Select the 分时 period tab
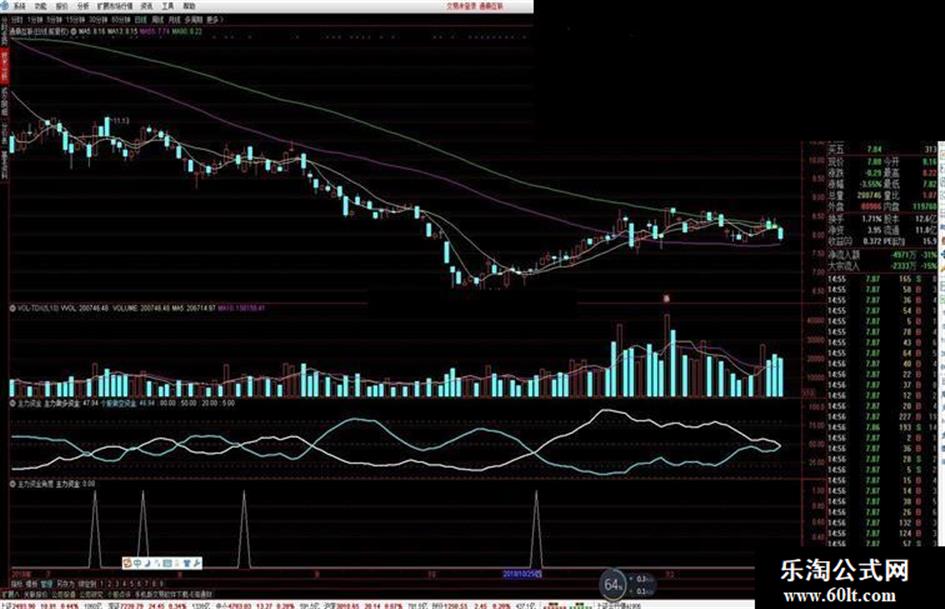The width and height of the screenshot is (945, 609). (x=17, y=19)
